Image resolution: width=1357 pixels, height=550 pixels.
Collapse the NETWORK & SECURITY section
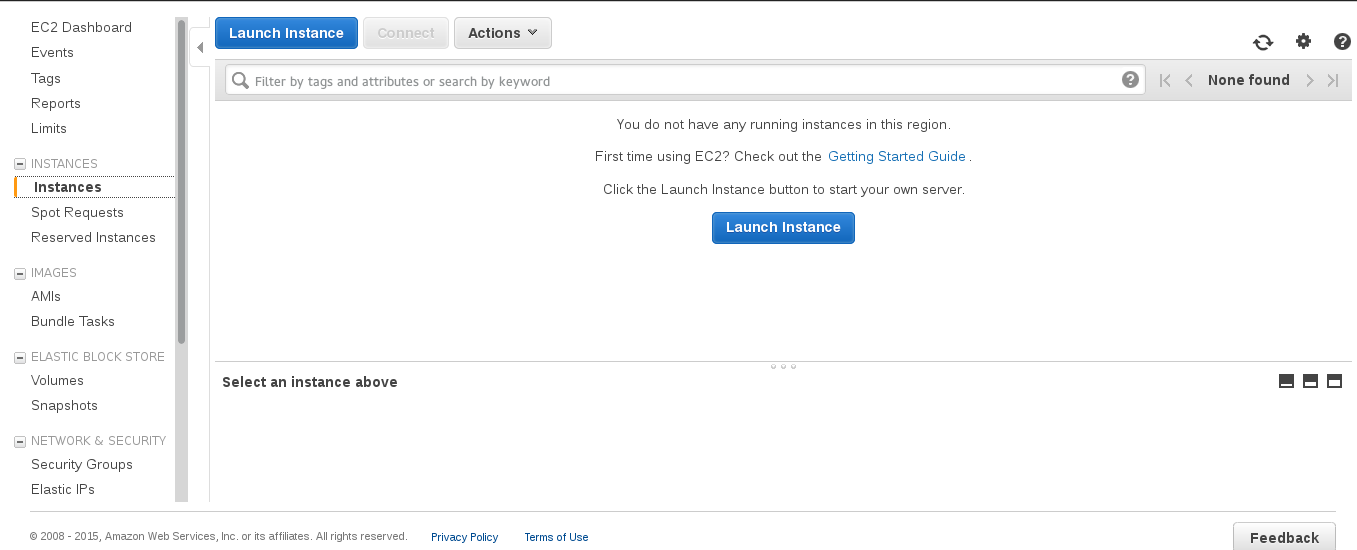click(19, 441)
